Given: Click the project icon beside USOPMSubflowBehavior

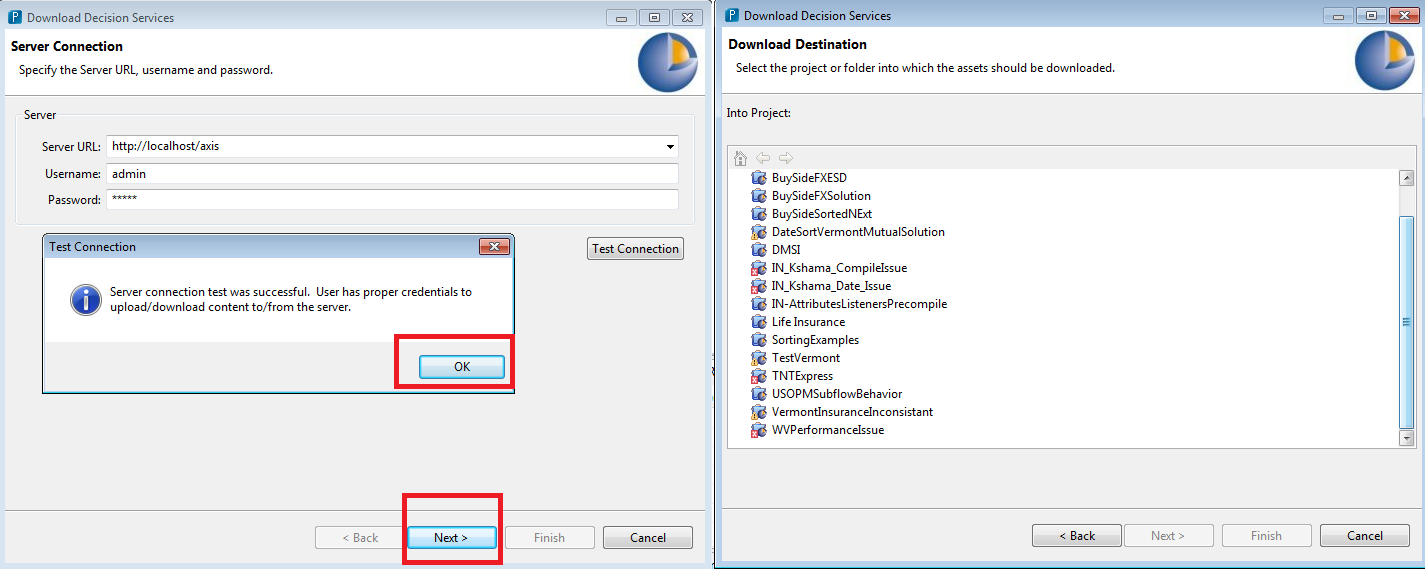Looking at the screenshot, I should 759,394.
